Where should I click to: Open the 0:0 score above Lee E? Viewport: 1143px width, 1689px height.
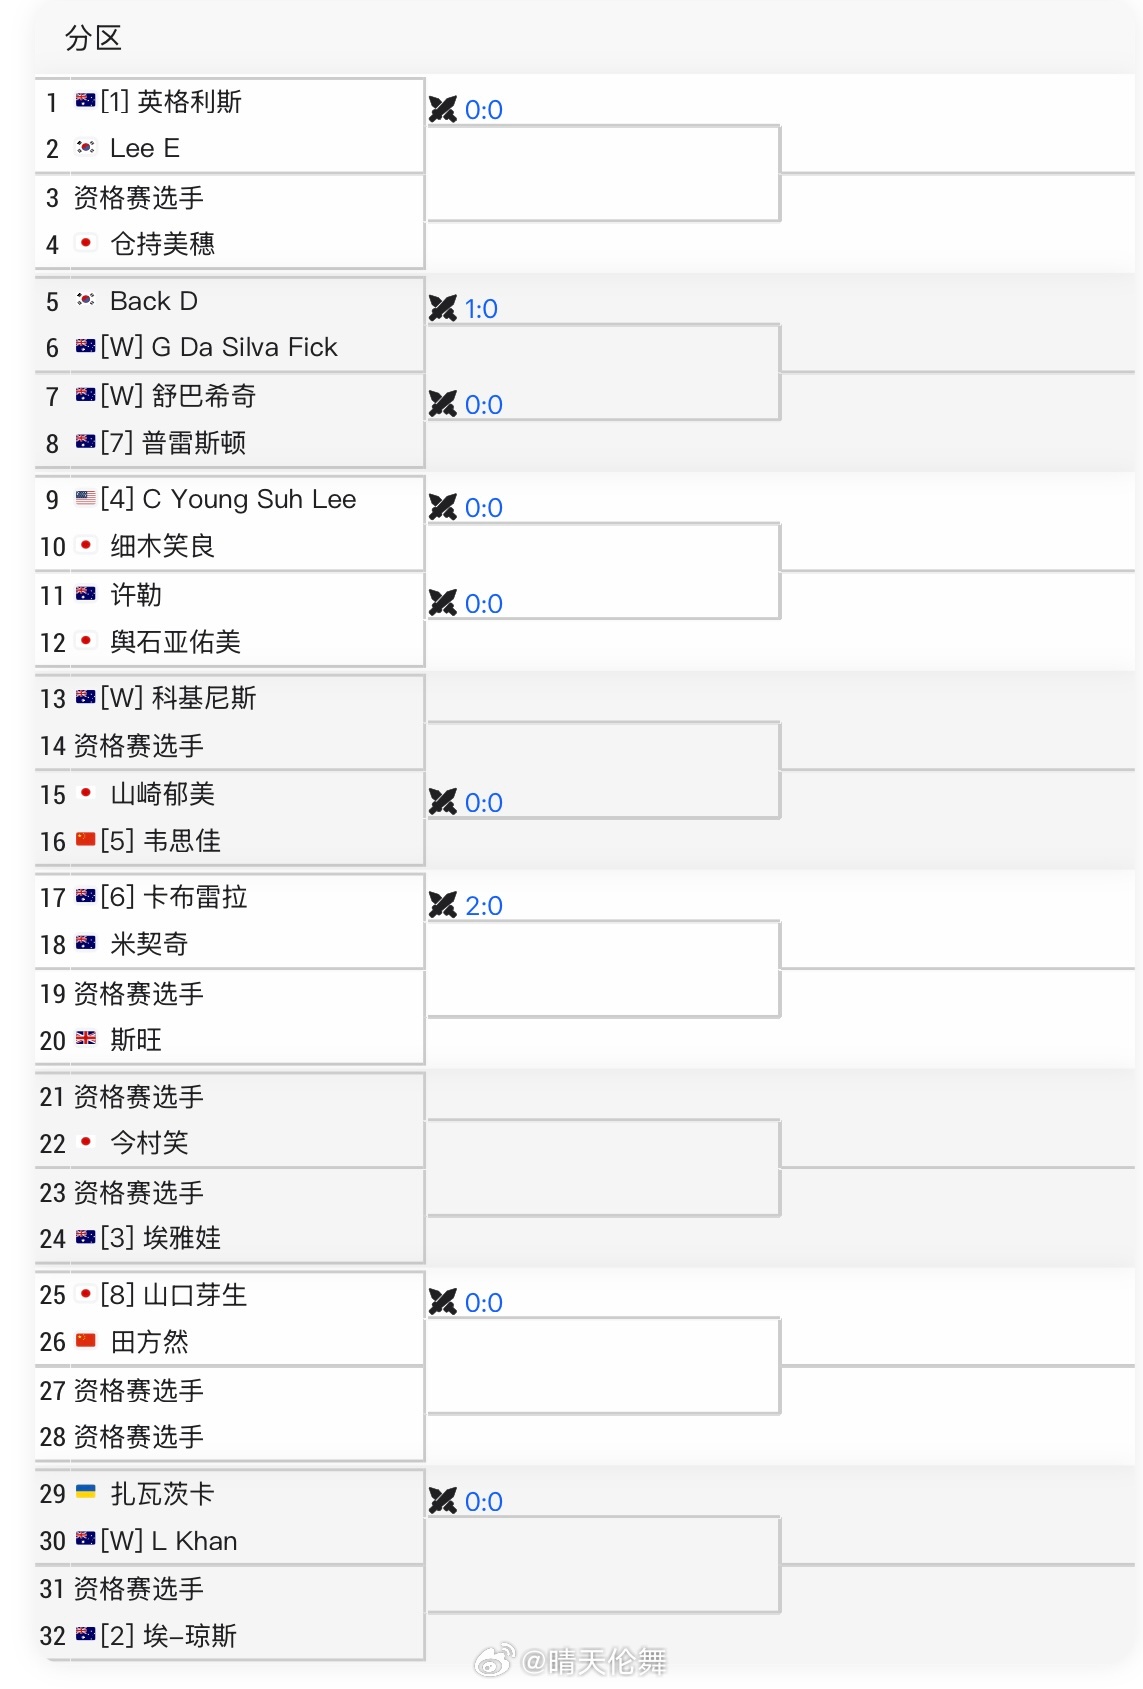[x=485, y=110]
